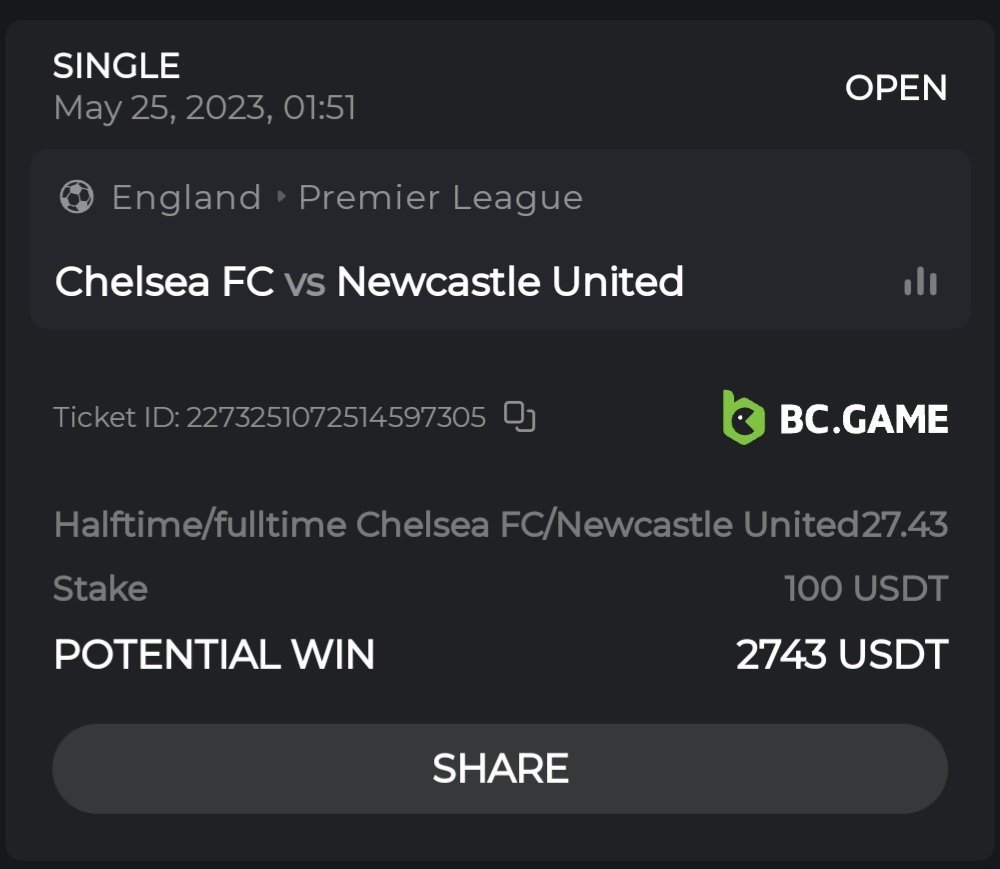Click the OPEN bet status label

896,88
